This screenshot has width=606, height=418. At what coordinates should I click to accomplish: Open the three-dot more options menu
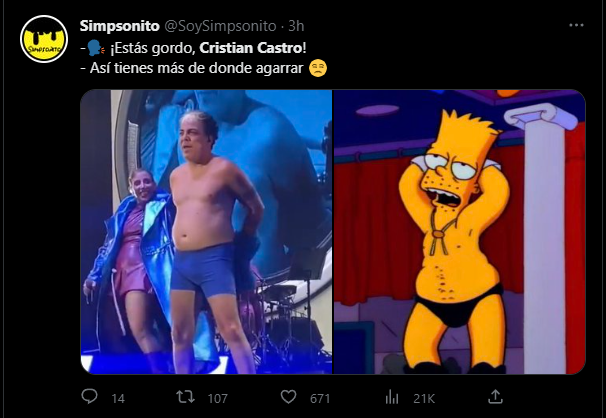coord(576,25)
